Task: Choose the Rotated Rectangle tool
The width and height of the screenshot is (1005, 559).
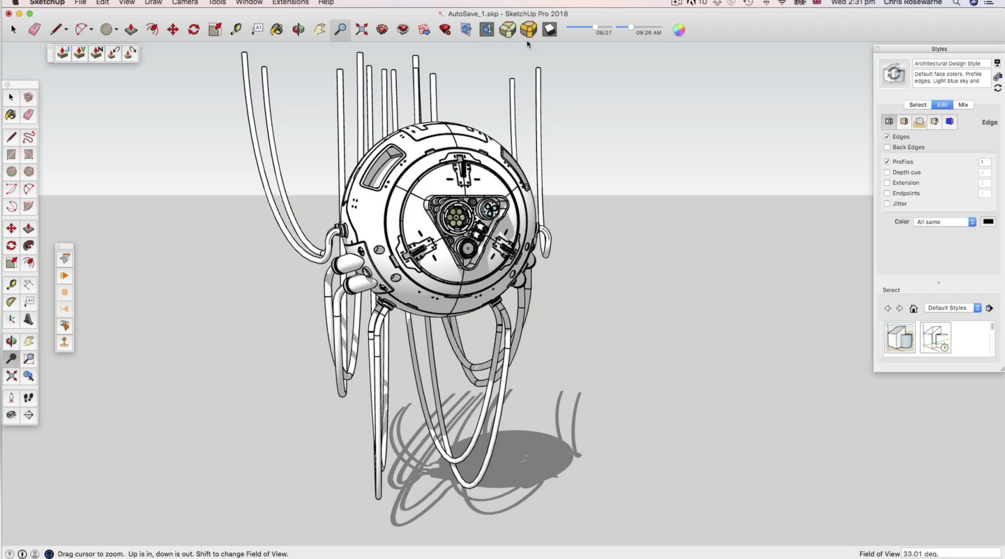Action: click(x=28, y=154)
